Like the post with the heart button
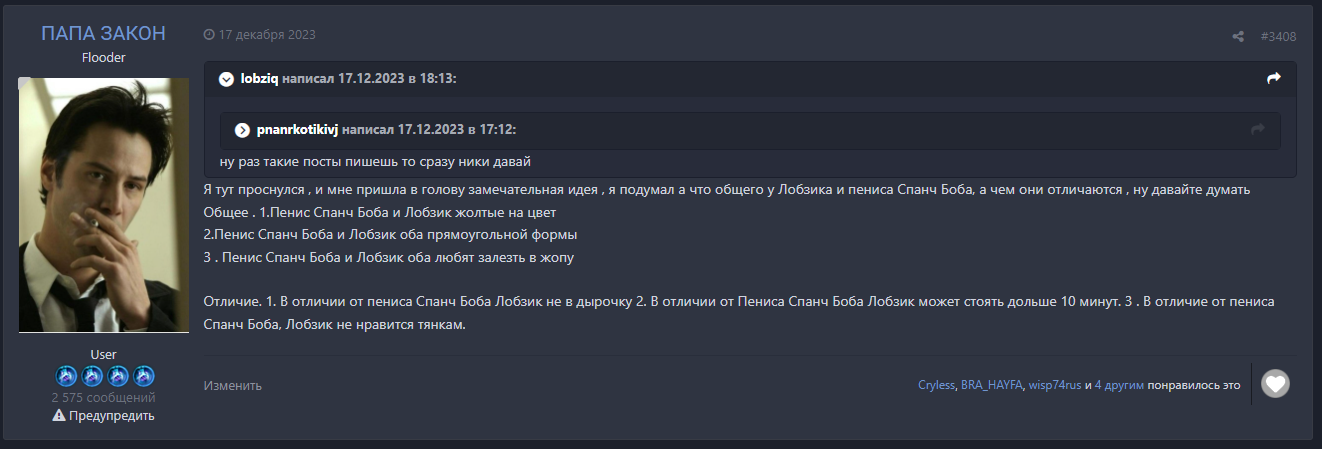Viewport: 1322px width, 449px height. coord(1275,384)
